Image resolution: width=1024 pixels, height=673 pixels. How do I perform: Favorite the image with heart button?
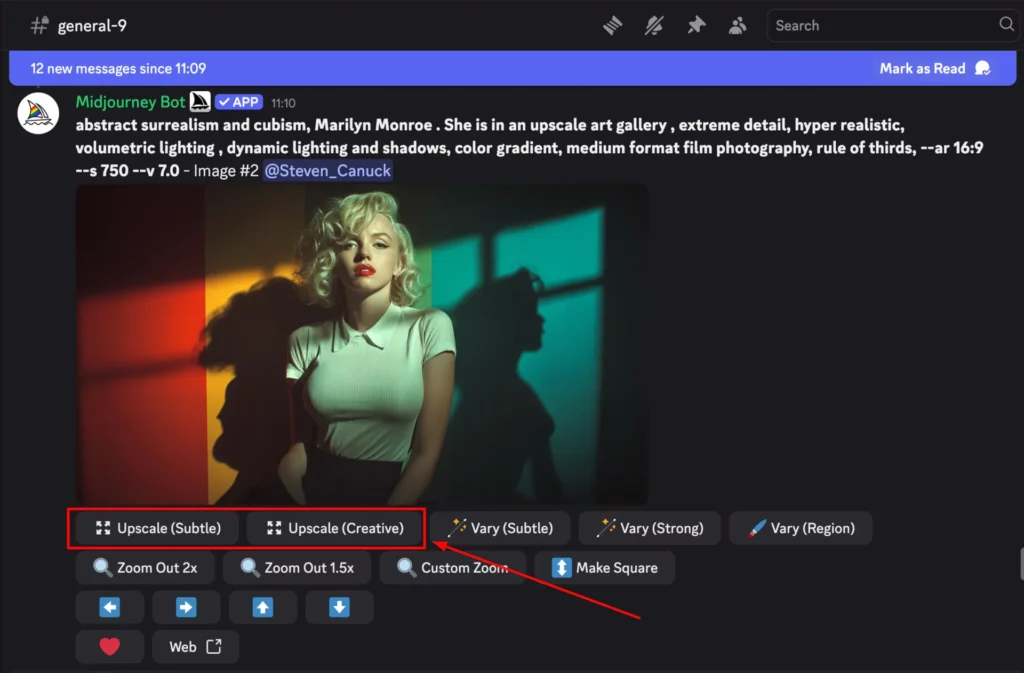click(x=110, y=647)
